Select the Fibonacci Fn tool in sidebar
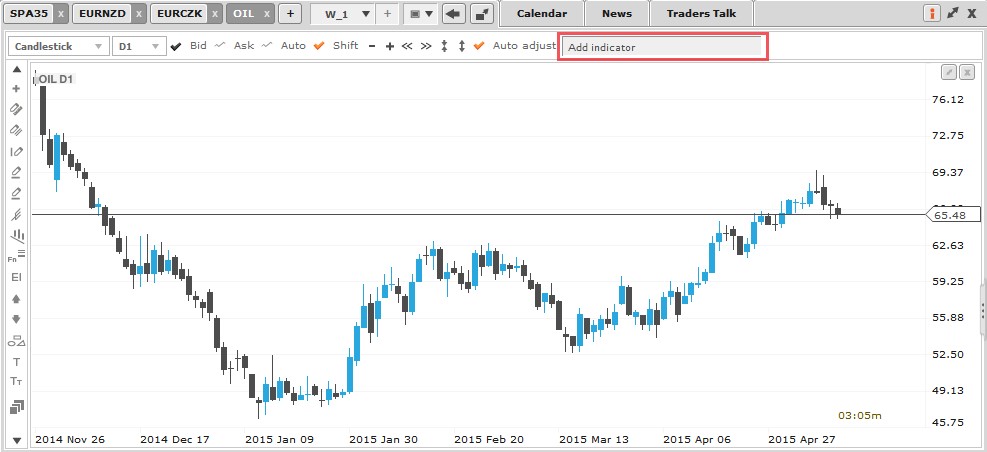 (x=14, y=256)
